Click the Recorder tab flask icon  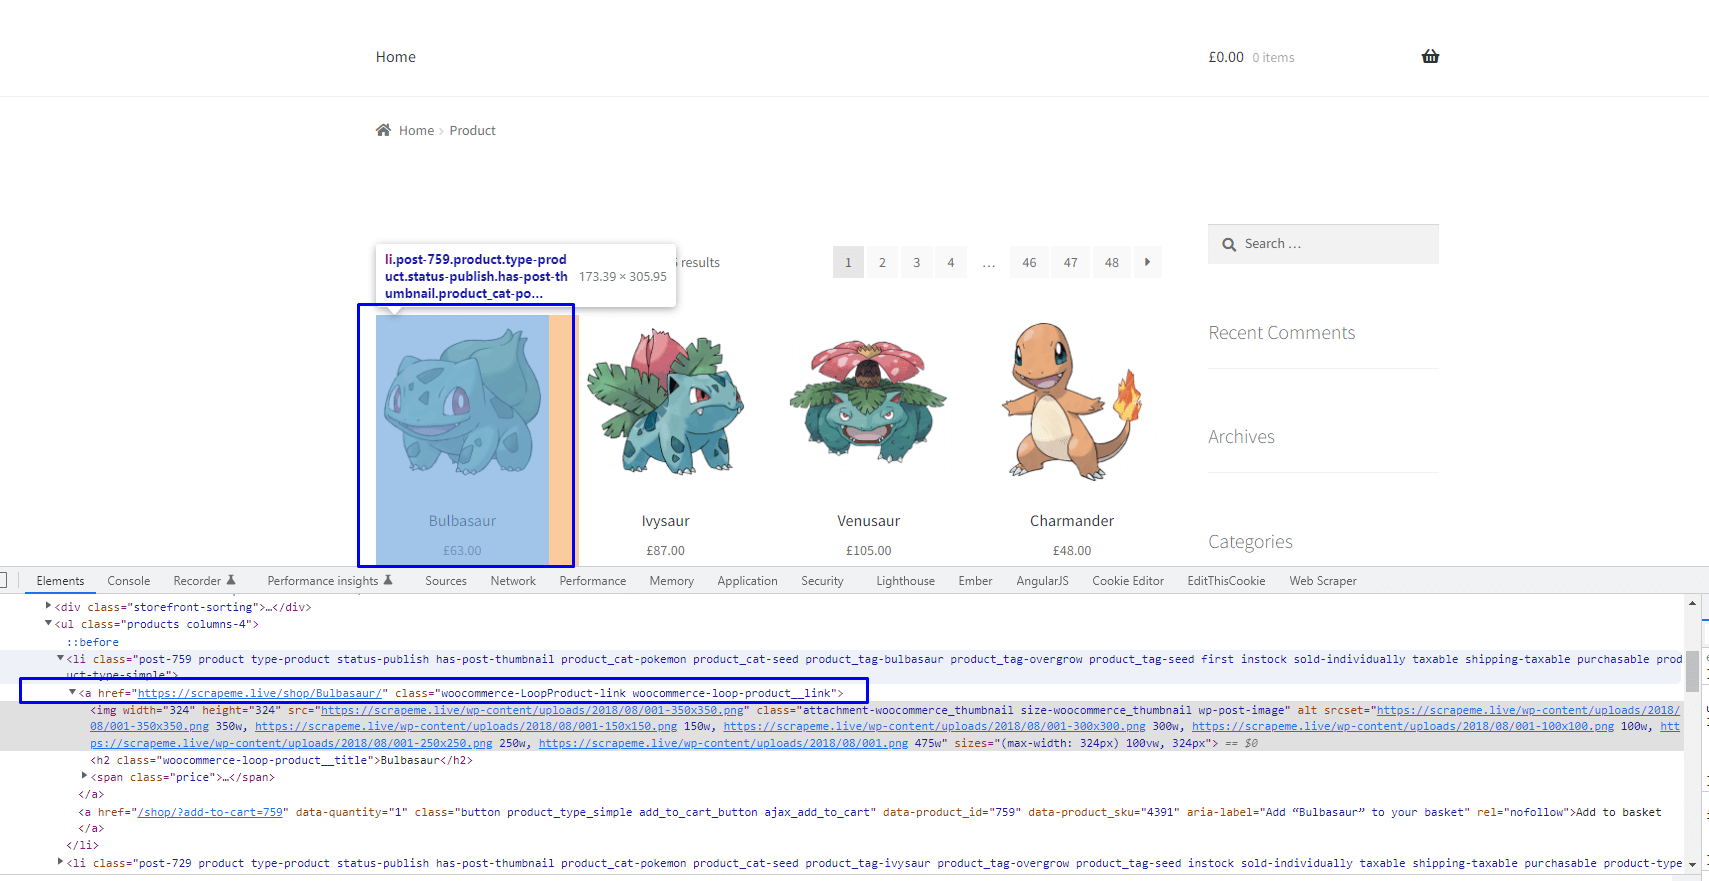[231, 580]
